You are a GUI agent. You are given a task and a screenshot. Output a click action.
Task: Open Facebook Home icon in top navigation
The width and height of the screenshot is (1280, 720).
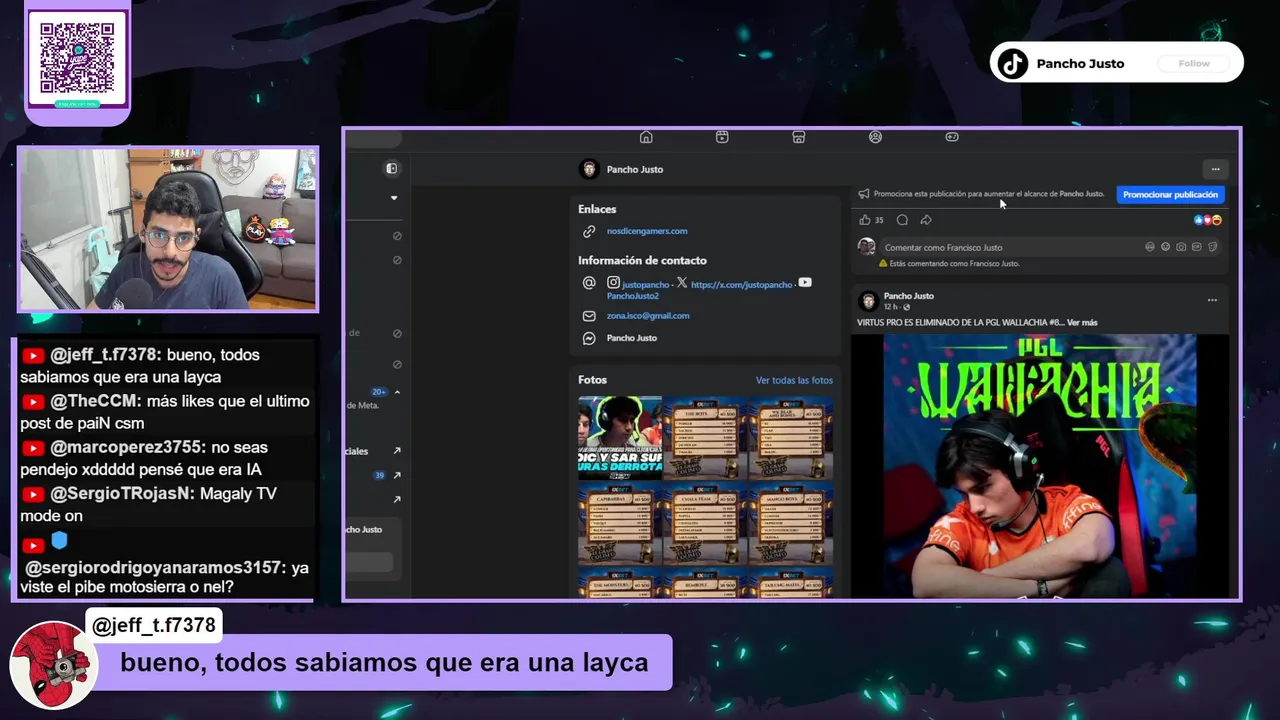coord(646,137)
